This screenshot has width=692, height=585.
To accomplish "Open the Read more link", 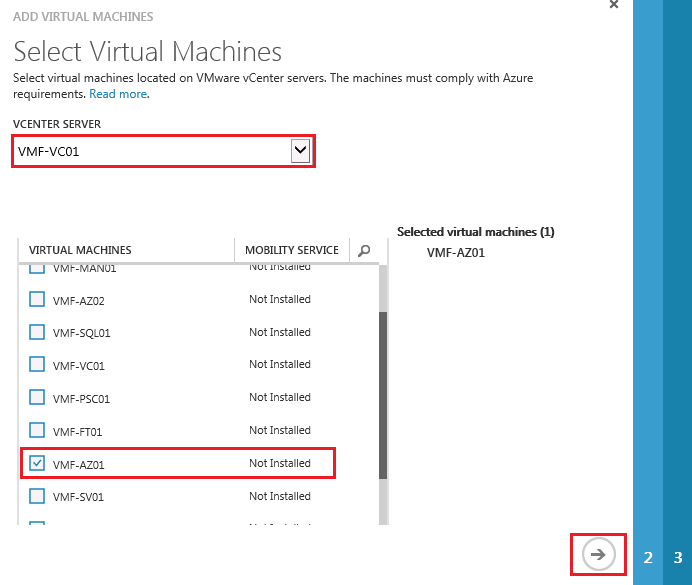I will coord(118,94).
